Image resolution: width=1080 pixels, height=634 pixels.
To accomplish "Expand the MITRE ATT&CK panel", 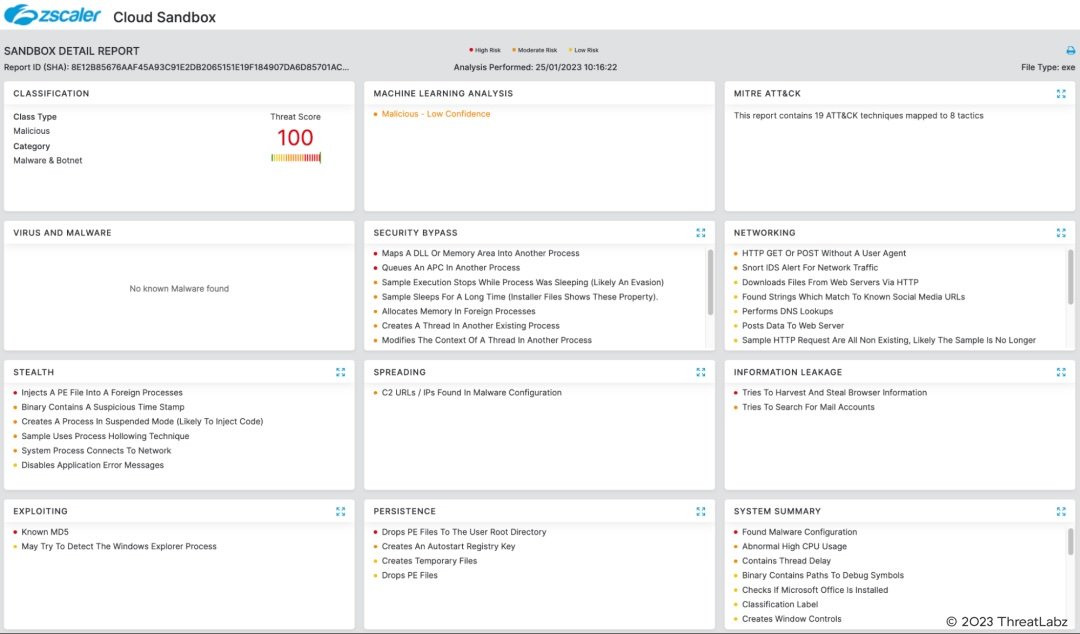I will (x=1061, y=93).
